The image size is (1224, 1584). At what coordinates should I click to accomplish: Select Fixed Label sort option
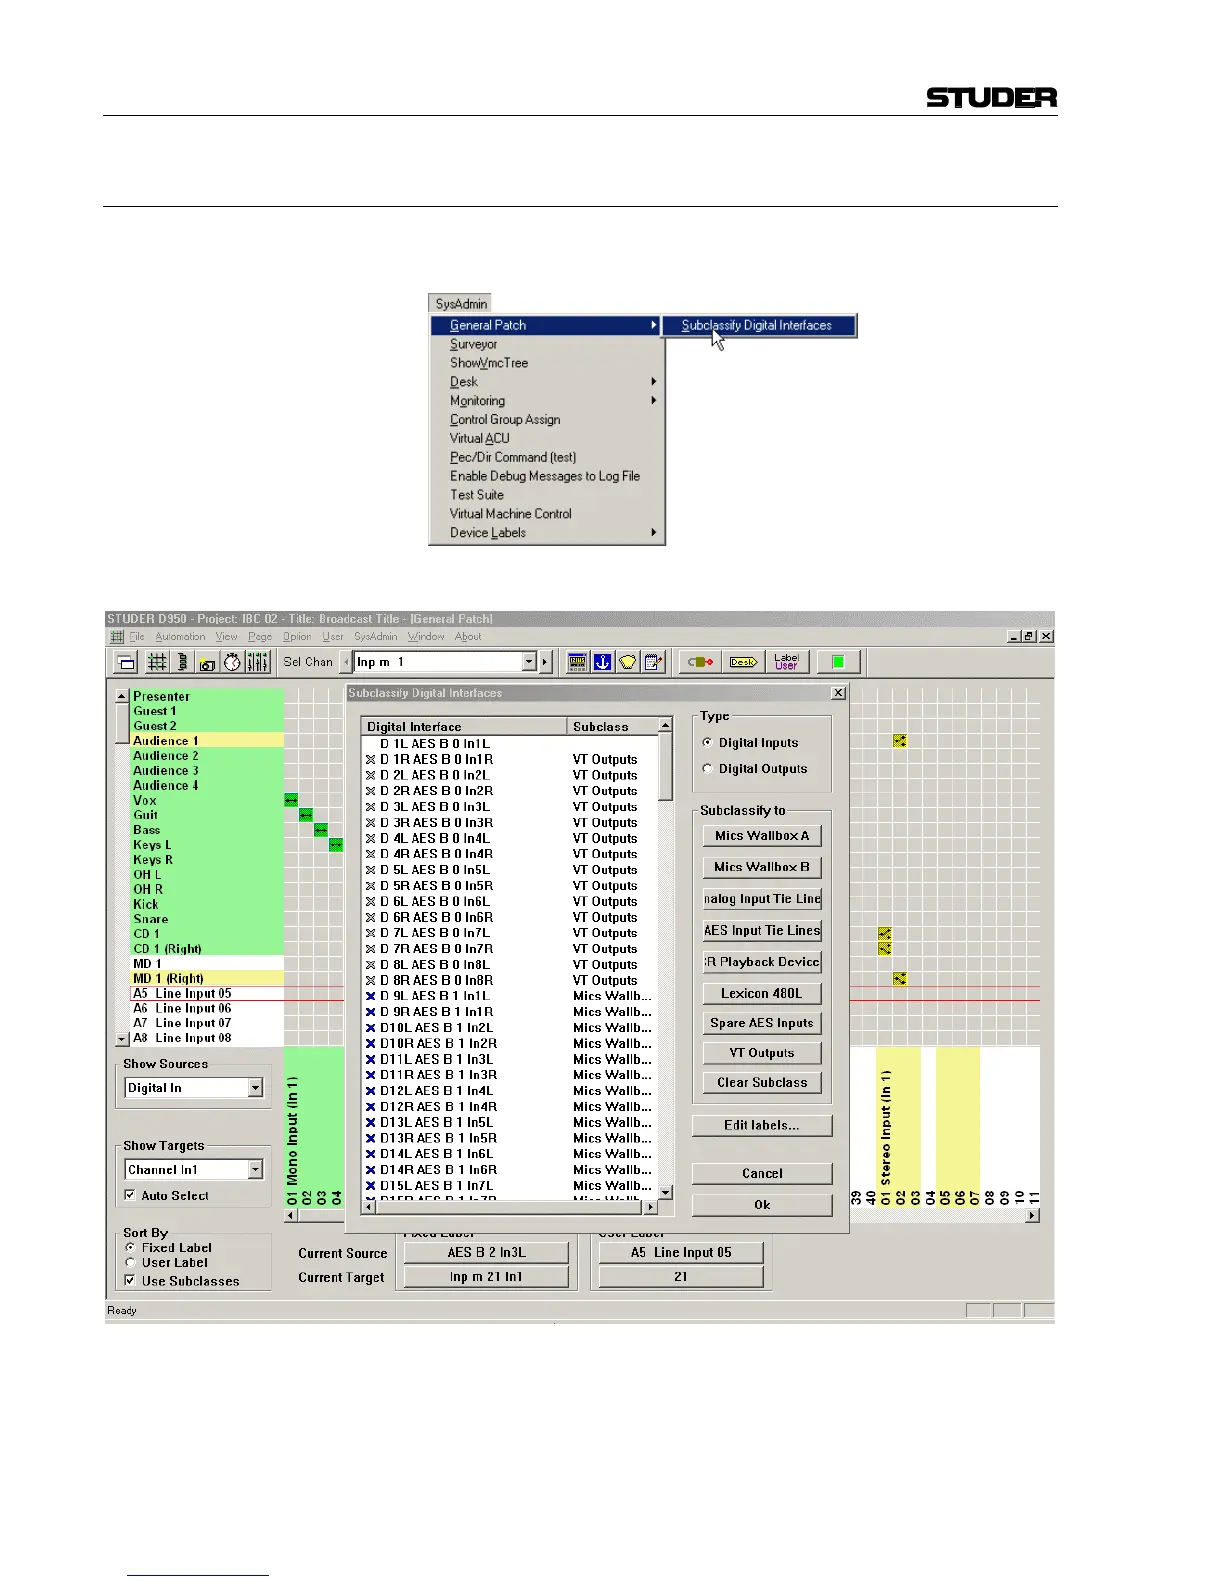coord(130,1248)
